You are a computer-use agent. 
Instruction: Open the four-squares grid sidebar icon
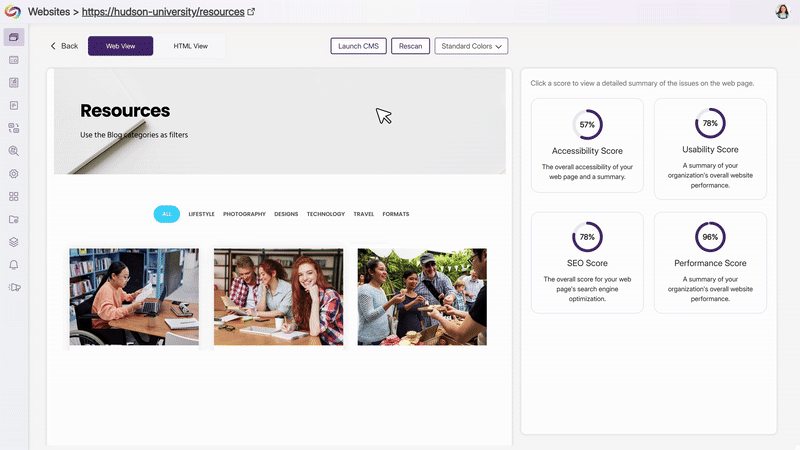14,196
